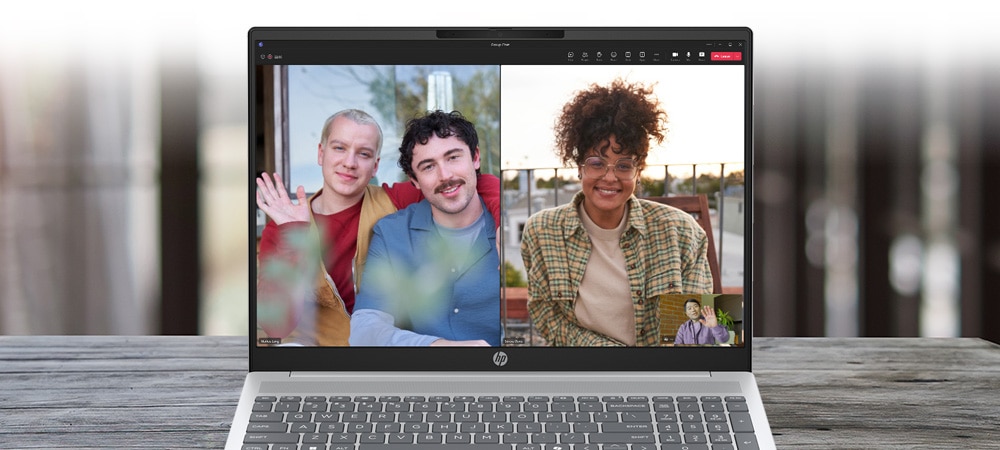Click the red Leave button
This screenshot has height=450, width=1000.
pyautogui.click(x=724, y=57)
